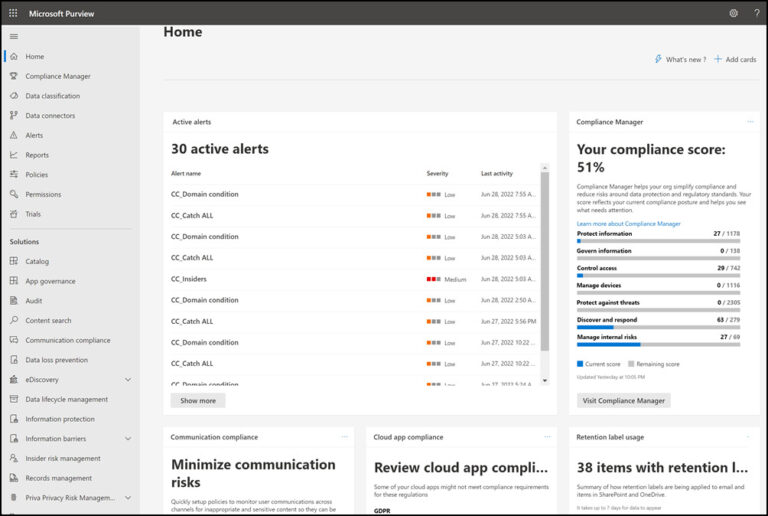Open Reports in navigation
The height and width of the screenshot is (516, 768).
click(x=37, y=155)
